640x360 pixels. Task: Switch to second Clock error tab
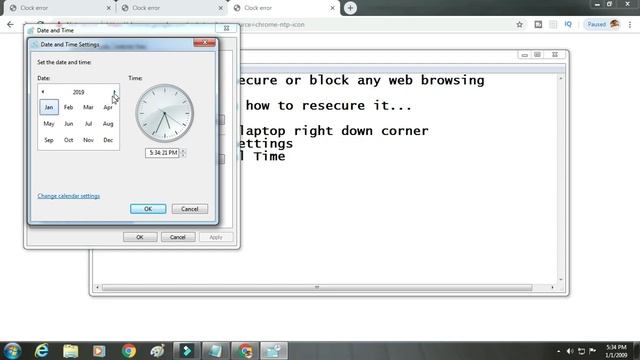pos(171,8)
